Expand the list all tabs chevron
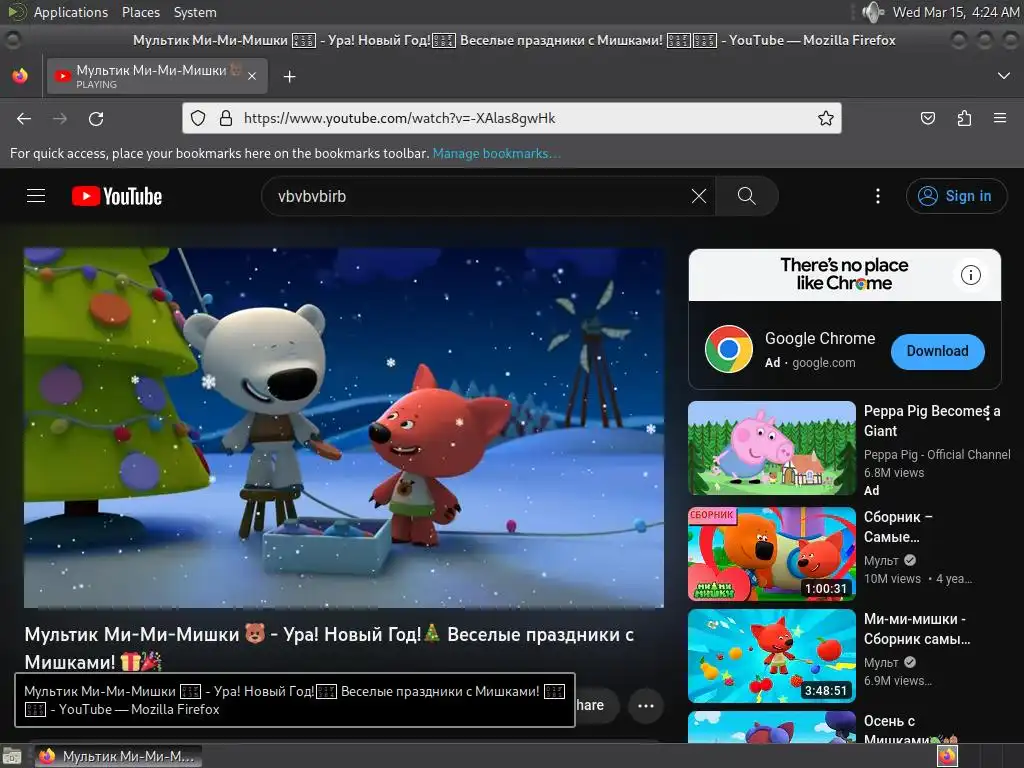1024x768 pixels. [1004, 76]
